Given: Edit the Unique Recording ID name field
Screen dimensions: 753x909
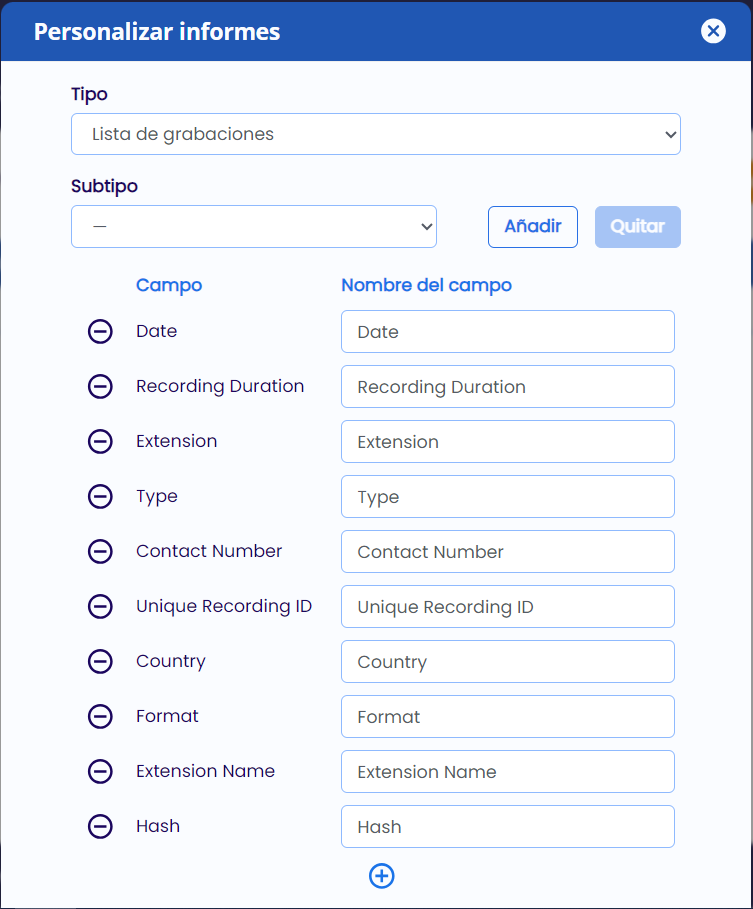Looking at the screenshot, I should [508, 606].
